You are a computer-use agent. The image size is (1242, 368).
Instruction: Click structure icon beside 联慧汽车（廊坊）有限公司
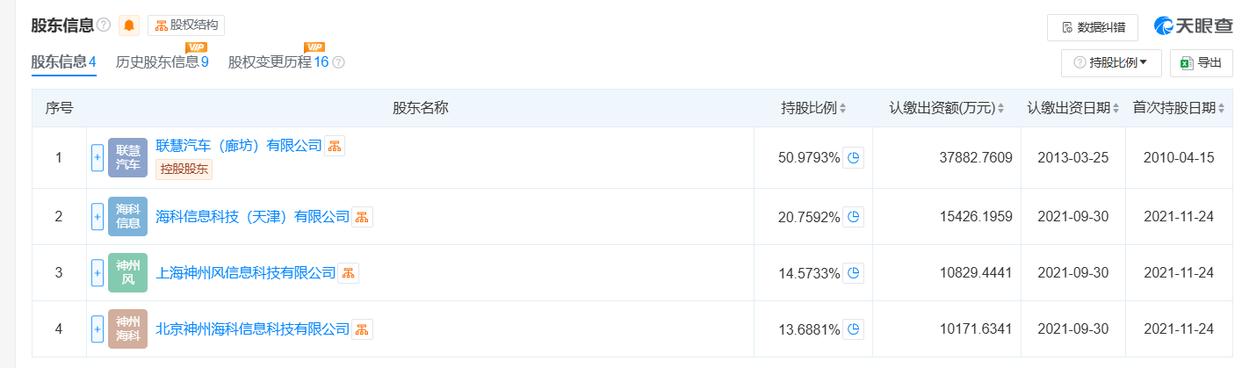click(x=335, y=146)
